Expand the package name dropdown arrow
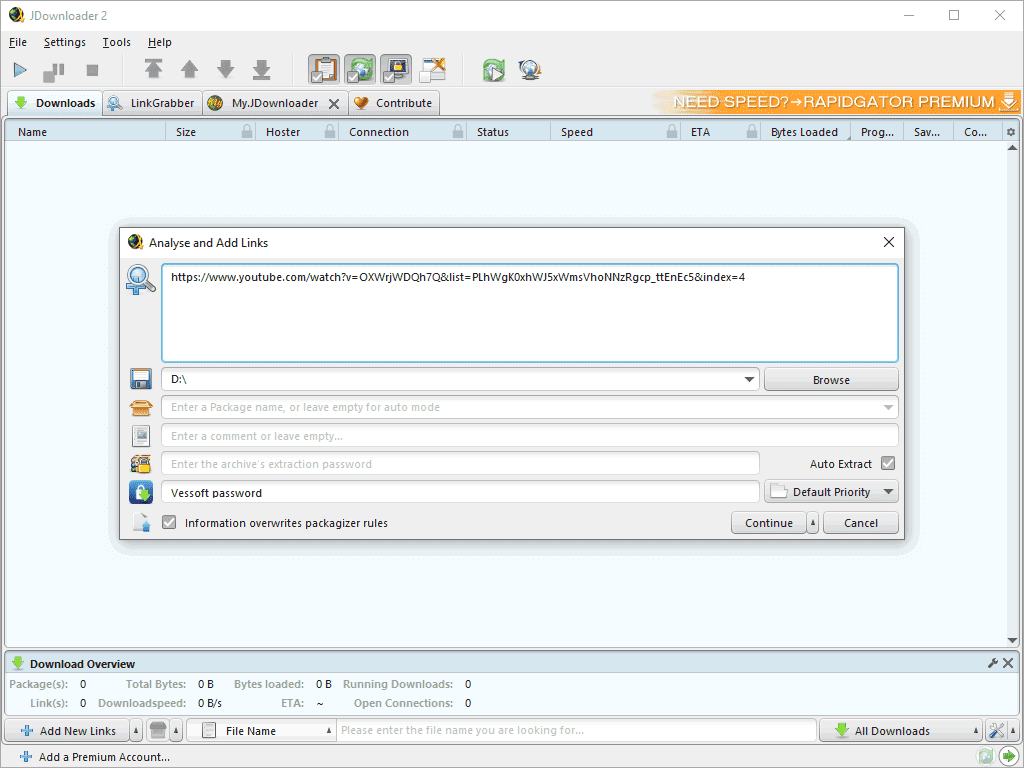This screenshot has height=768, width=1024. click(x=888, y=408)
